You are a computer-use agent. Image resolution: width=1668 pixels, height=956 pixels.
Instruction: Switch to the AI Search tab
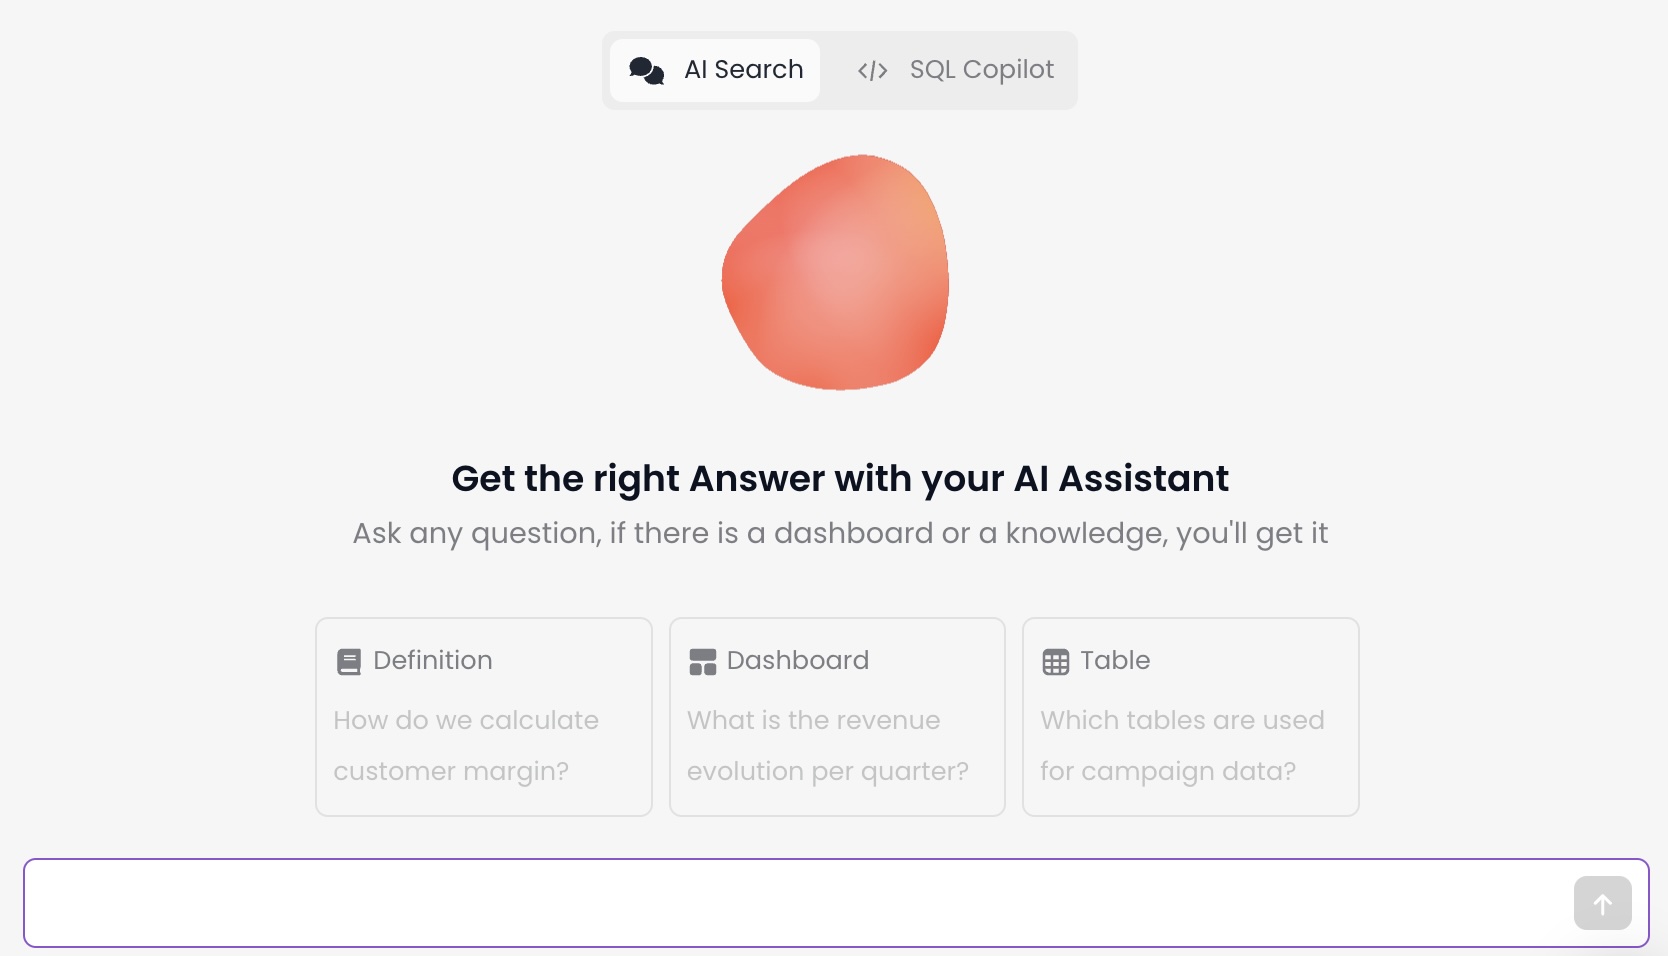[715, 70]
